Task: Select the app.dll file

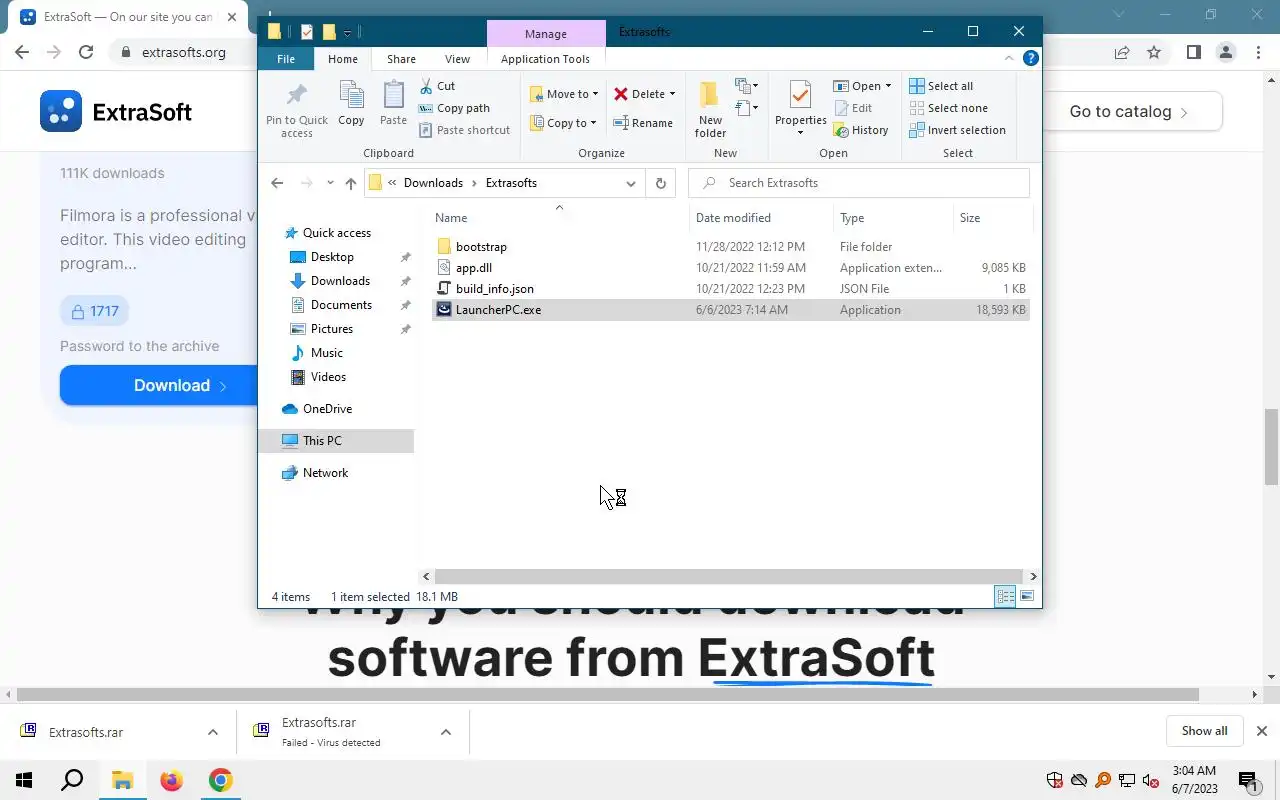Action: click(x=473, y=268)
